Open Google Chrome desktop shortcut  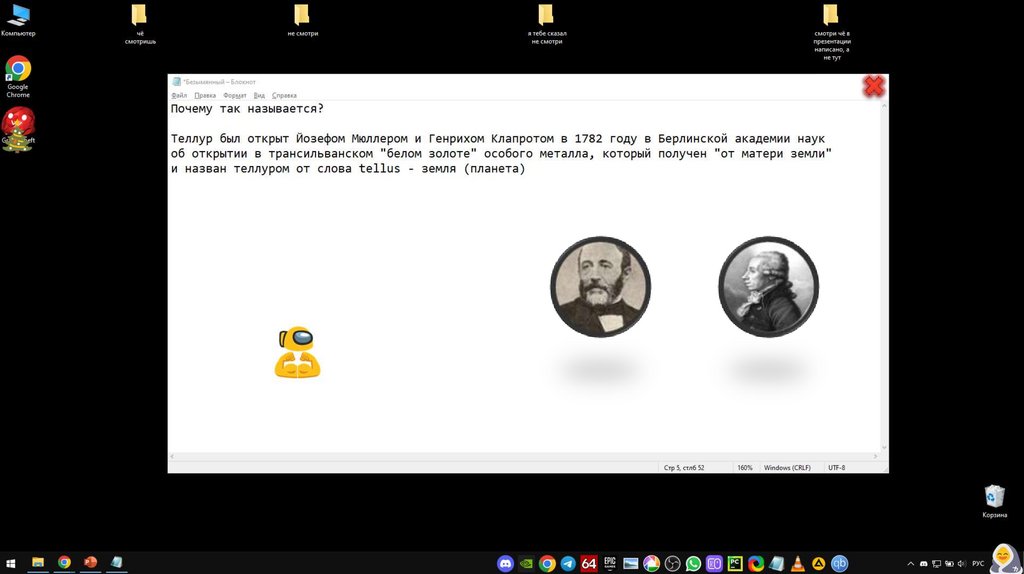click(x=18, y=70)
